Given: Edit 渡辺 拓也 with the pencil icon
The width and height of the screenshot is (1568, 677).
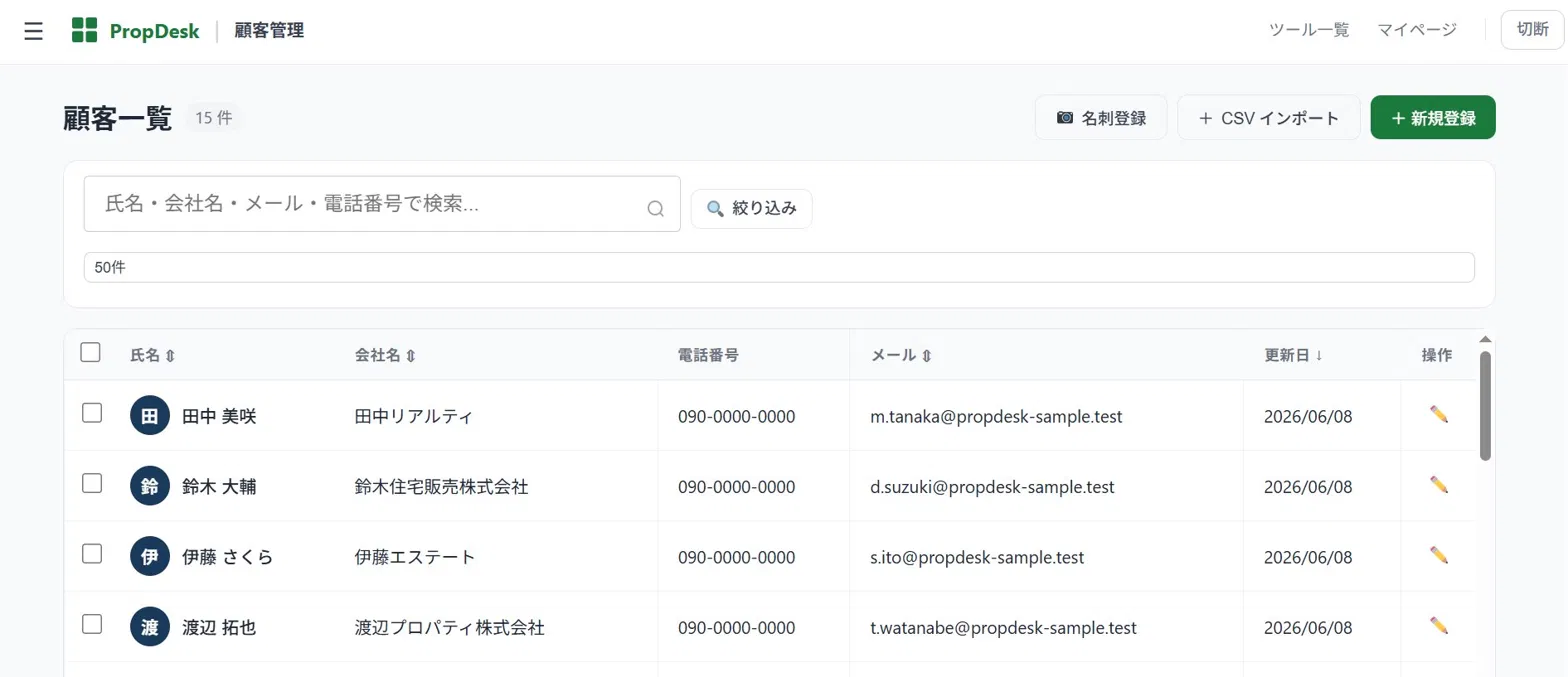Looking at the screenshot, I should pos(1439,626).
